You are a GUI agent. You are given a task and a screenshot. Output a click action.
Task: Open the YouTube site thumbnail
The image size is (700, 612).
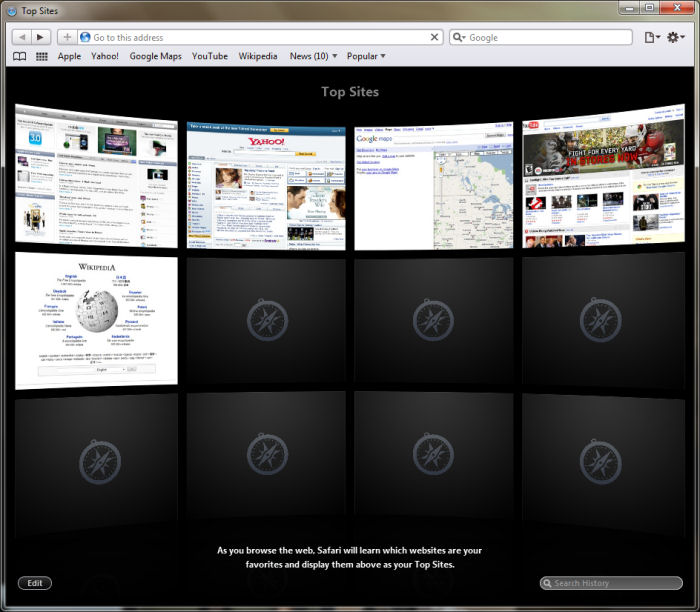click(x=604, y=176)
